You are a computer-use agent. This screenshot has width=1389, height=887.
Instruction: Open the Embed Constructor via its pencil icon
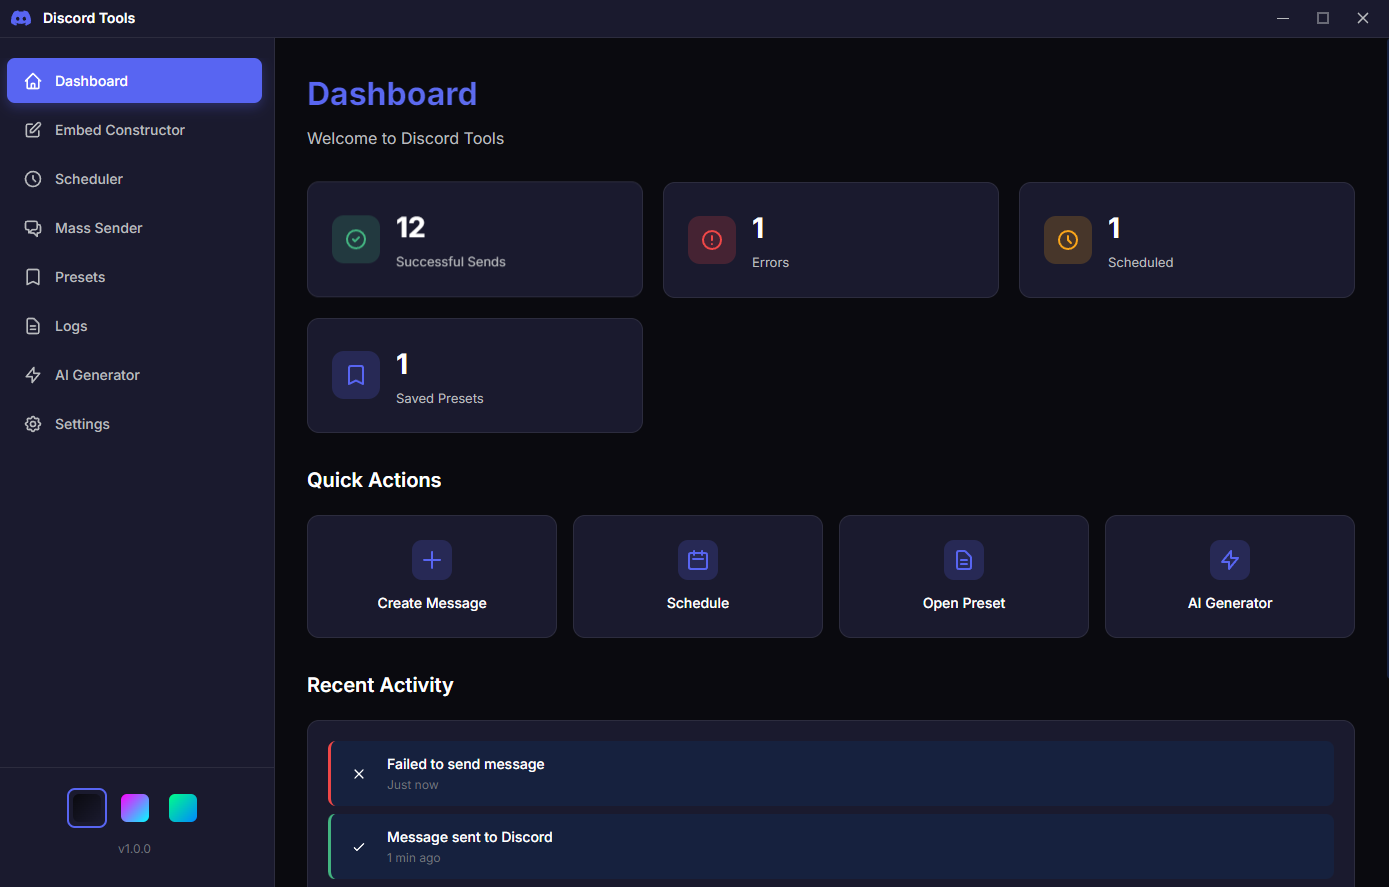[x=33, y=130]
